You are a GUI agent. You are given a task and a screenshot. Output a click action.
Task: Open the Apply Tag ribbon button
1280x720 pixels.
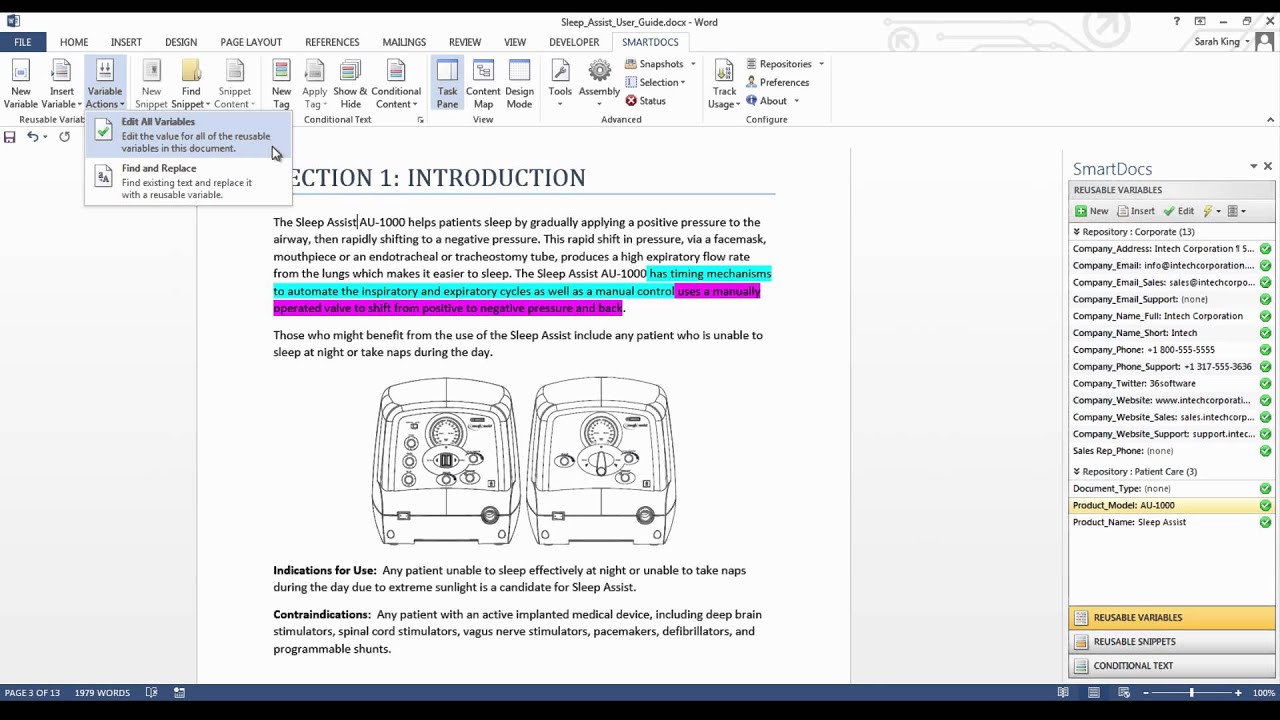click(314, 84)
